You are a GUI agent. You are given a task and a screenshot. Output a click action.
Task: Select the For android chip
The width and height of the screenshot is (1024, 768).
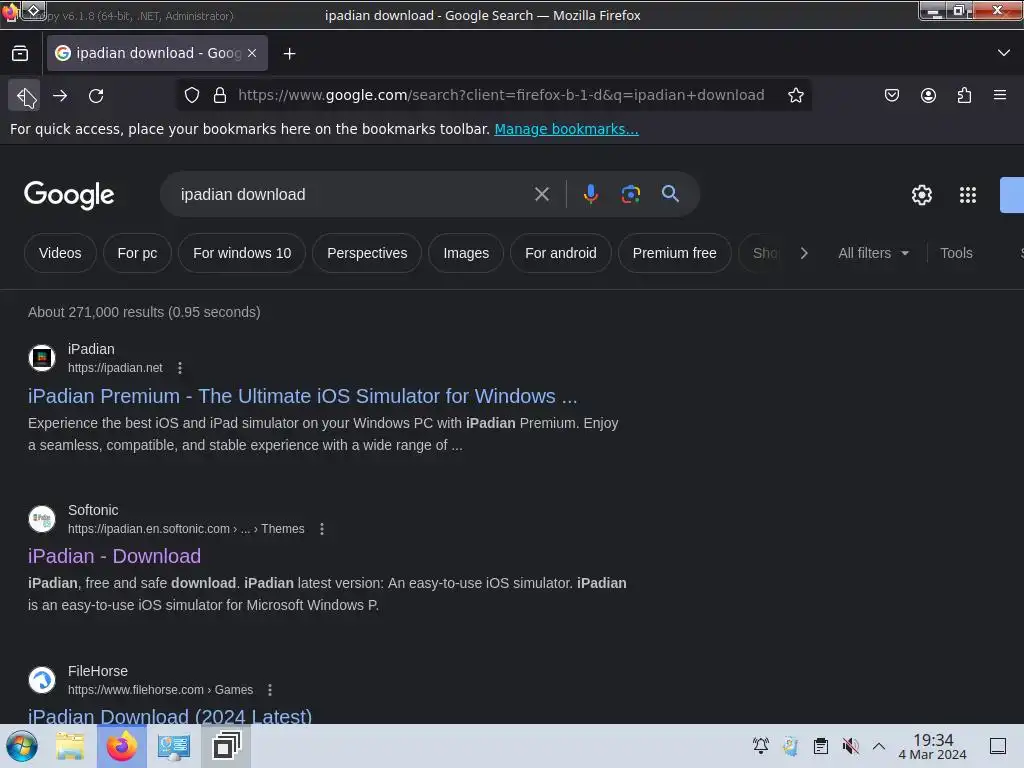tap(560, 253)
